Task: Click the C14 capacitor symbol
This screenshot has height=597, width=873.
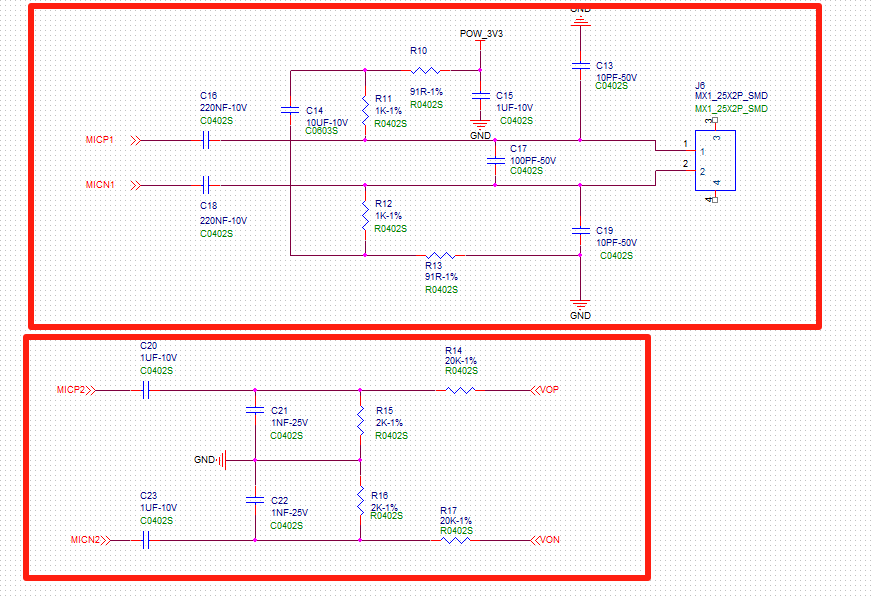Action: [290, 110]
